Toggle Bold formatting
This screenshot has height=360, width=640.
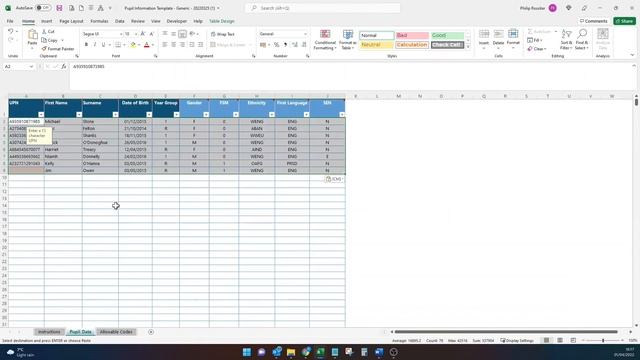[86, 44]
